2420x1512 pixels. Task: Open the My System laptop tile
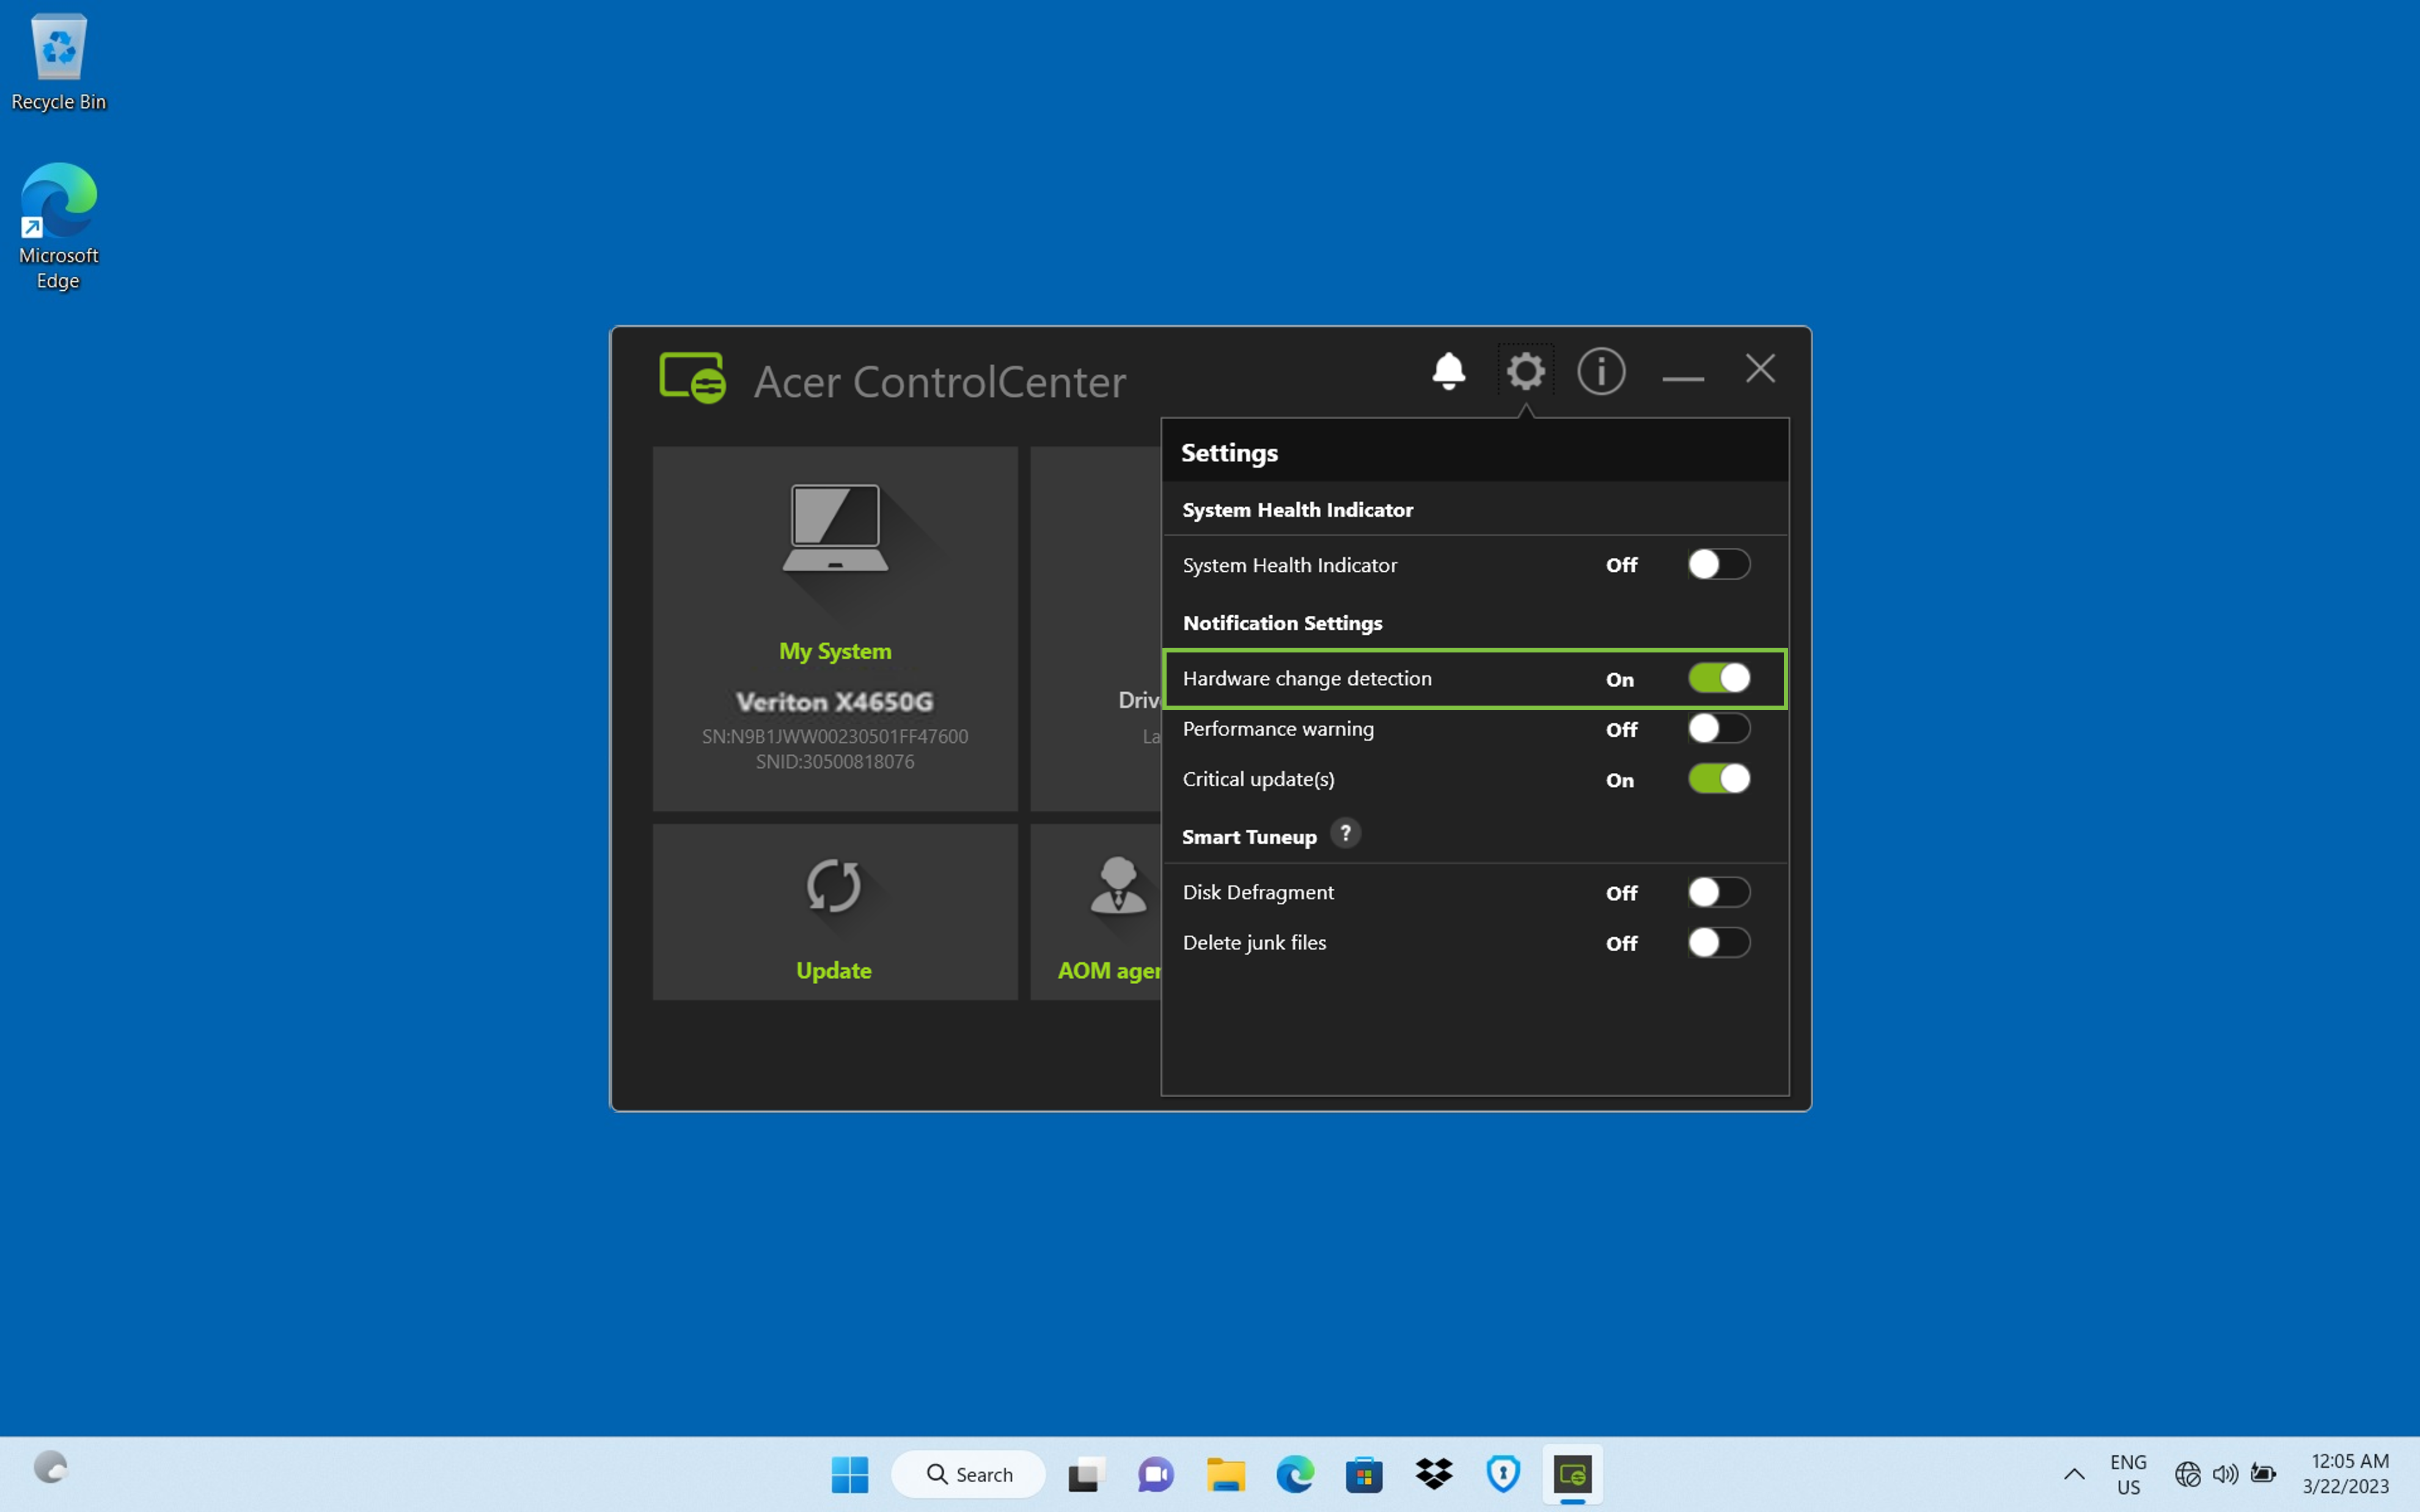coord(834,628)
